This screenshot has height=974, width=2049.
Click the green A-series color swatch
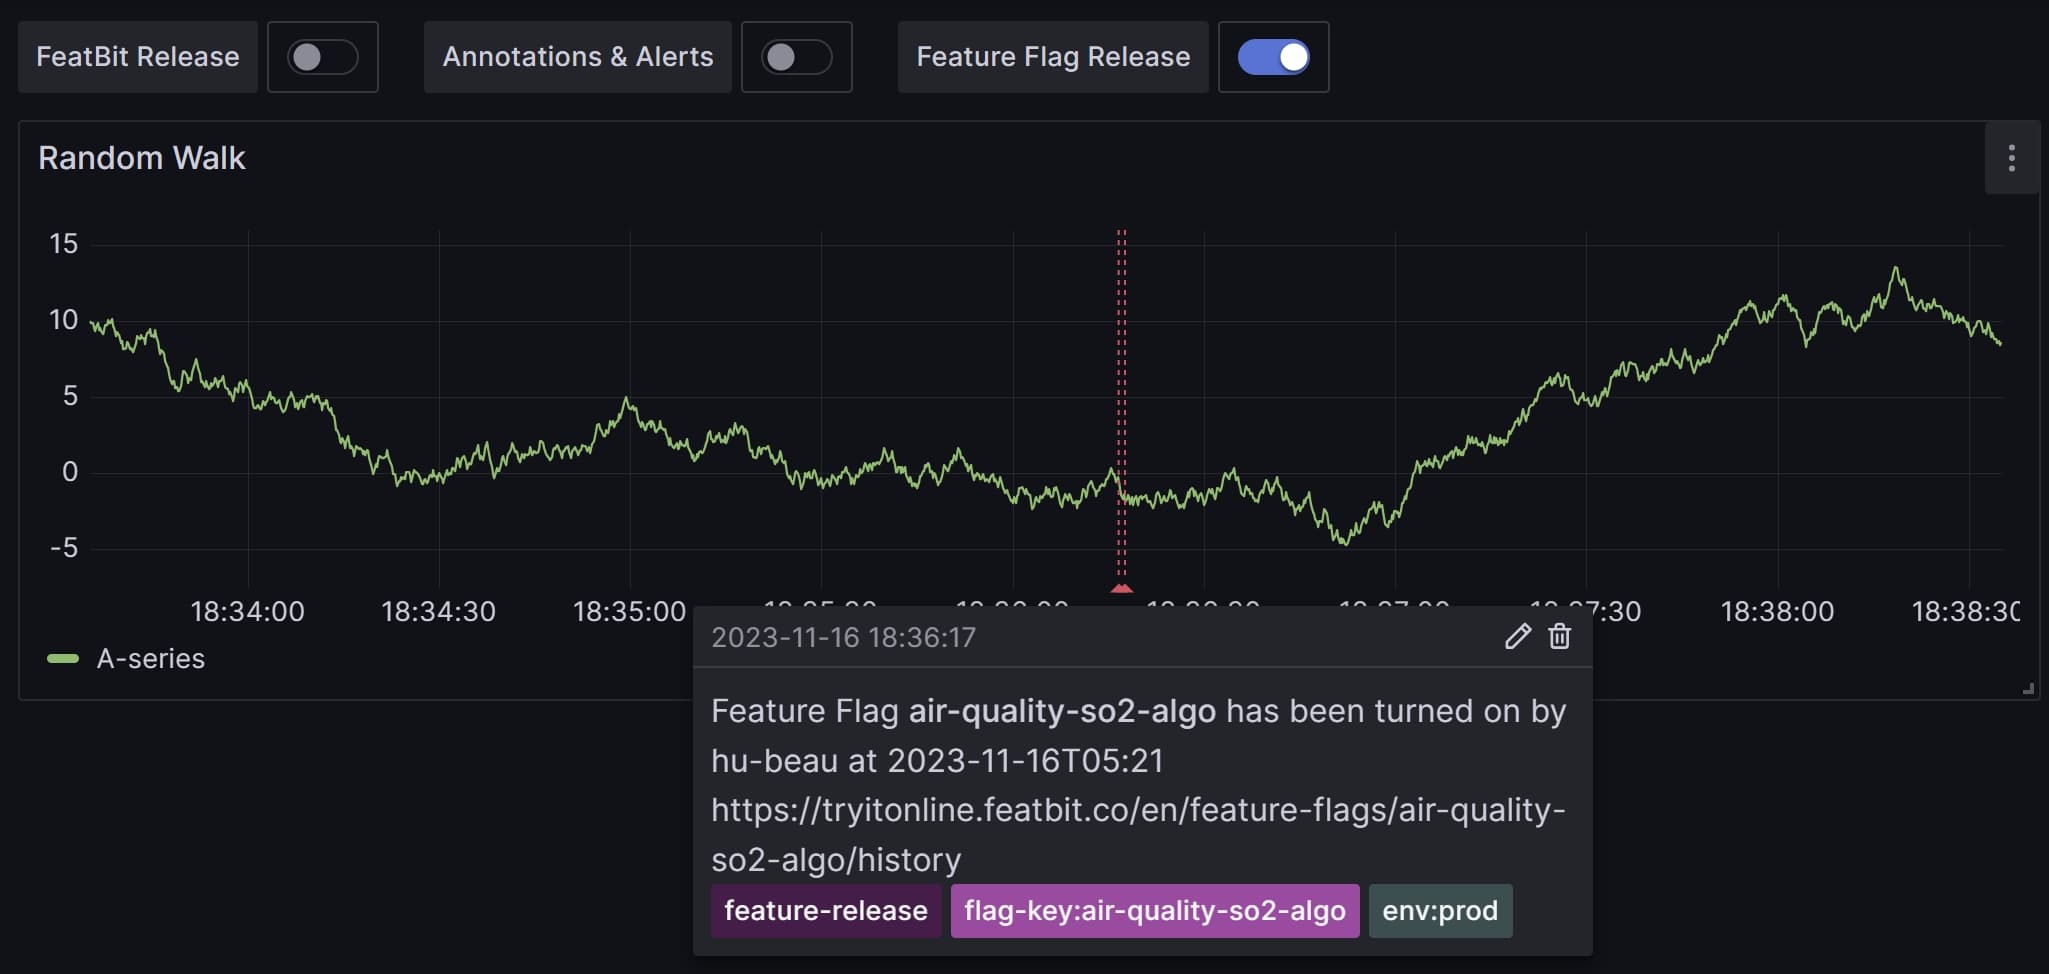coord(63,659)
